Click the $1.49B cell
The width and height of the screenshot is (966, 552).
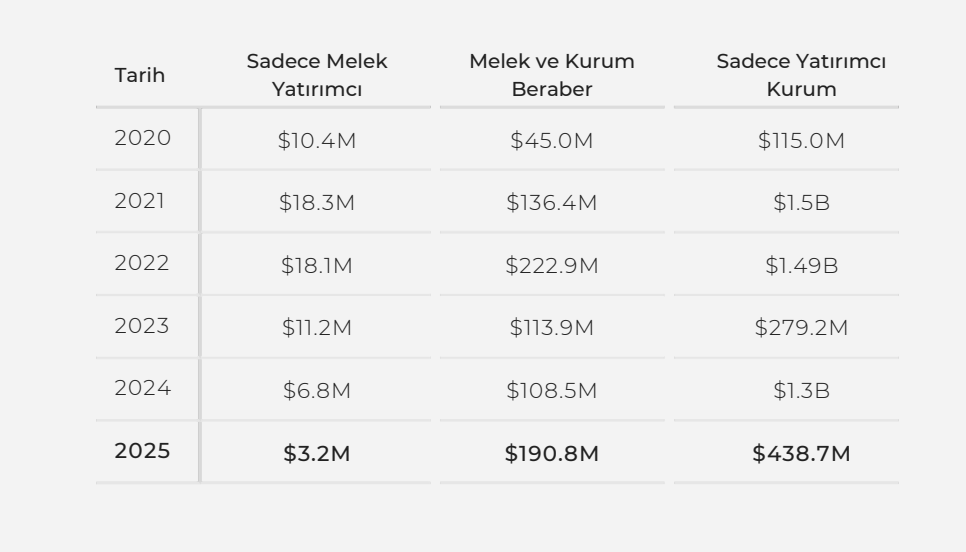pyautogui.click(x=801, y=266)
